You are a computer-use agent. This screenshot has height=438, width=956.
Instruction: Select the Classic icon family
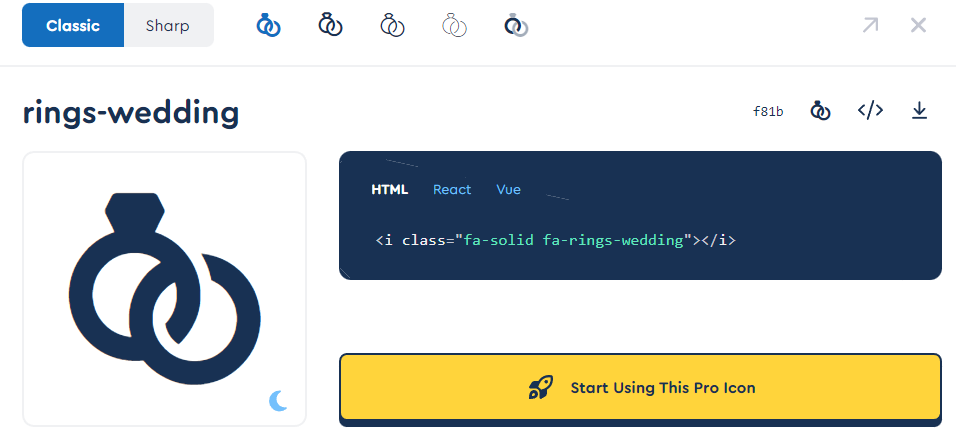[73, 26]
